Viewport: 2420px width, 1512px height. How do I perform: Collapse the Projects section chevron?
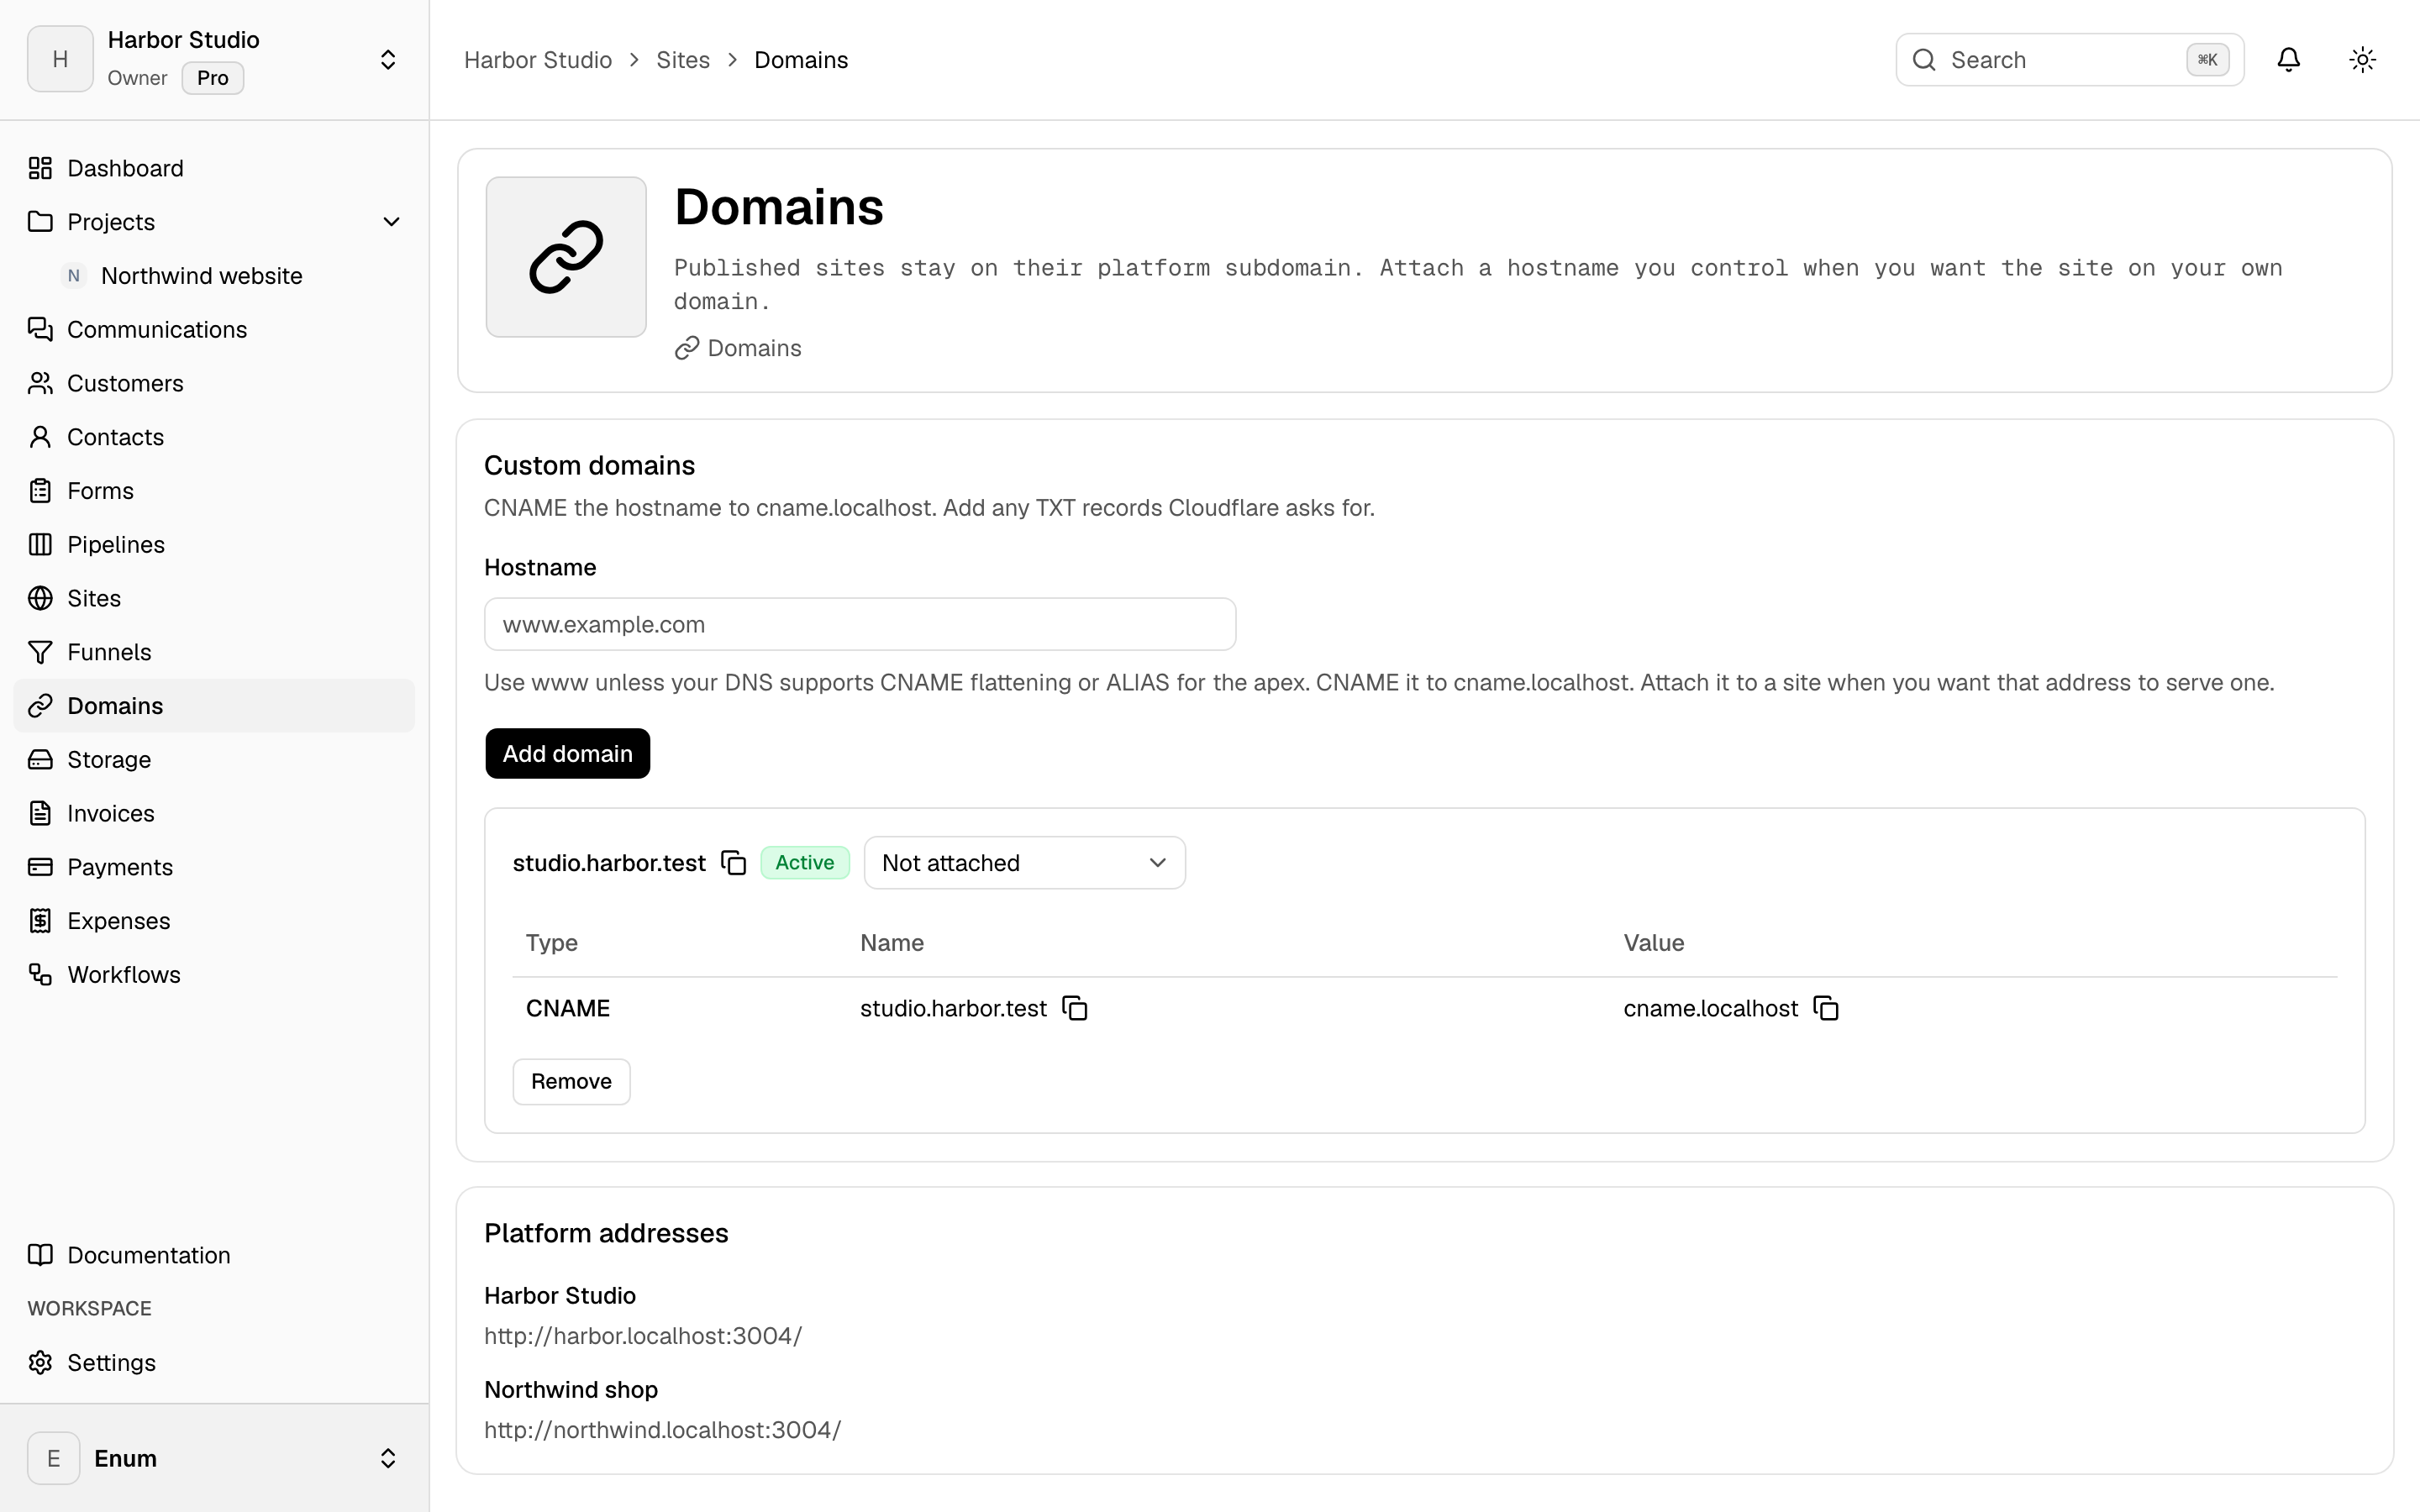tap(391, 222)
